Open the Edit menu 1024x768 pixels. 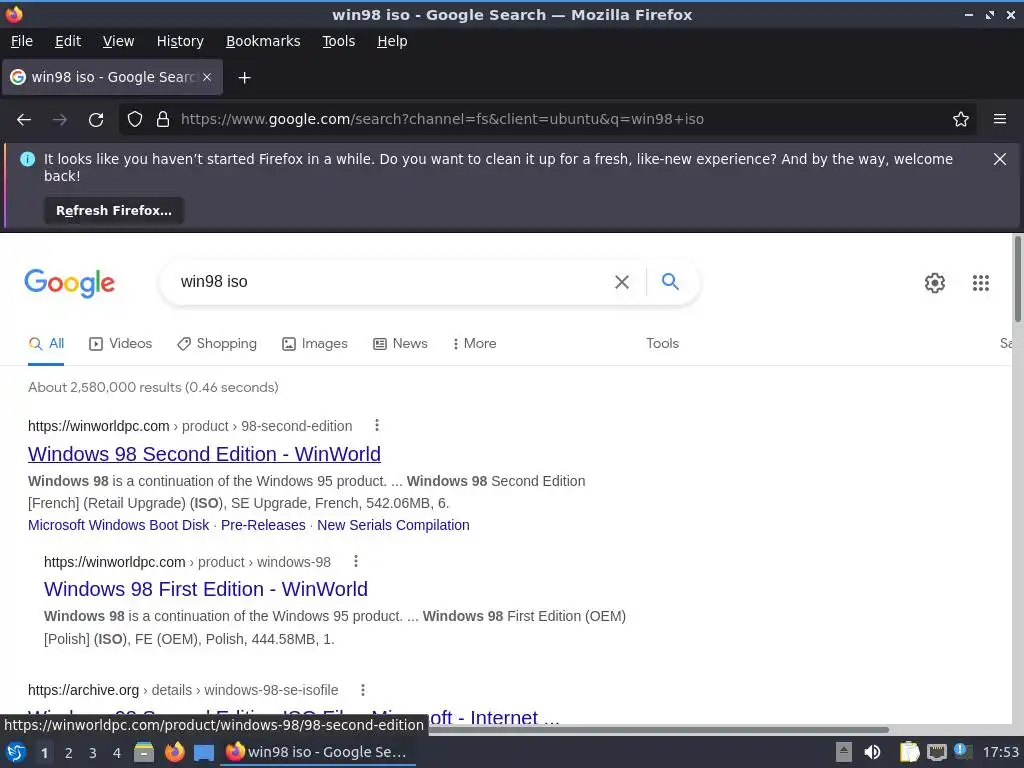pyautogui.click(x=68, y=41)
